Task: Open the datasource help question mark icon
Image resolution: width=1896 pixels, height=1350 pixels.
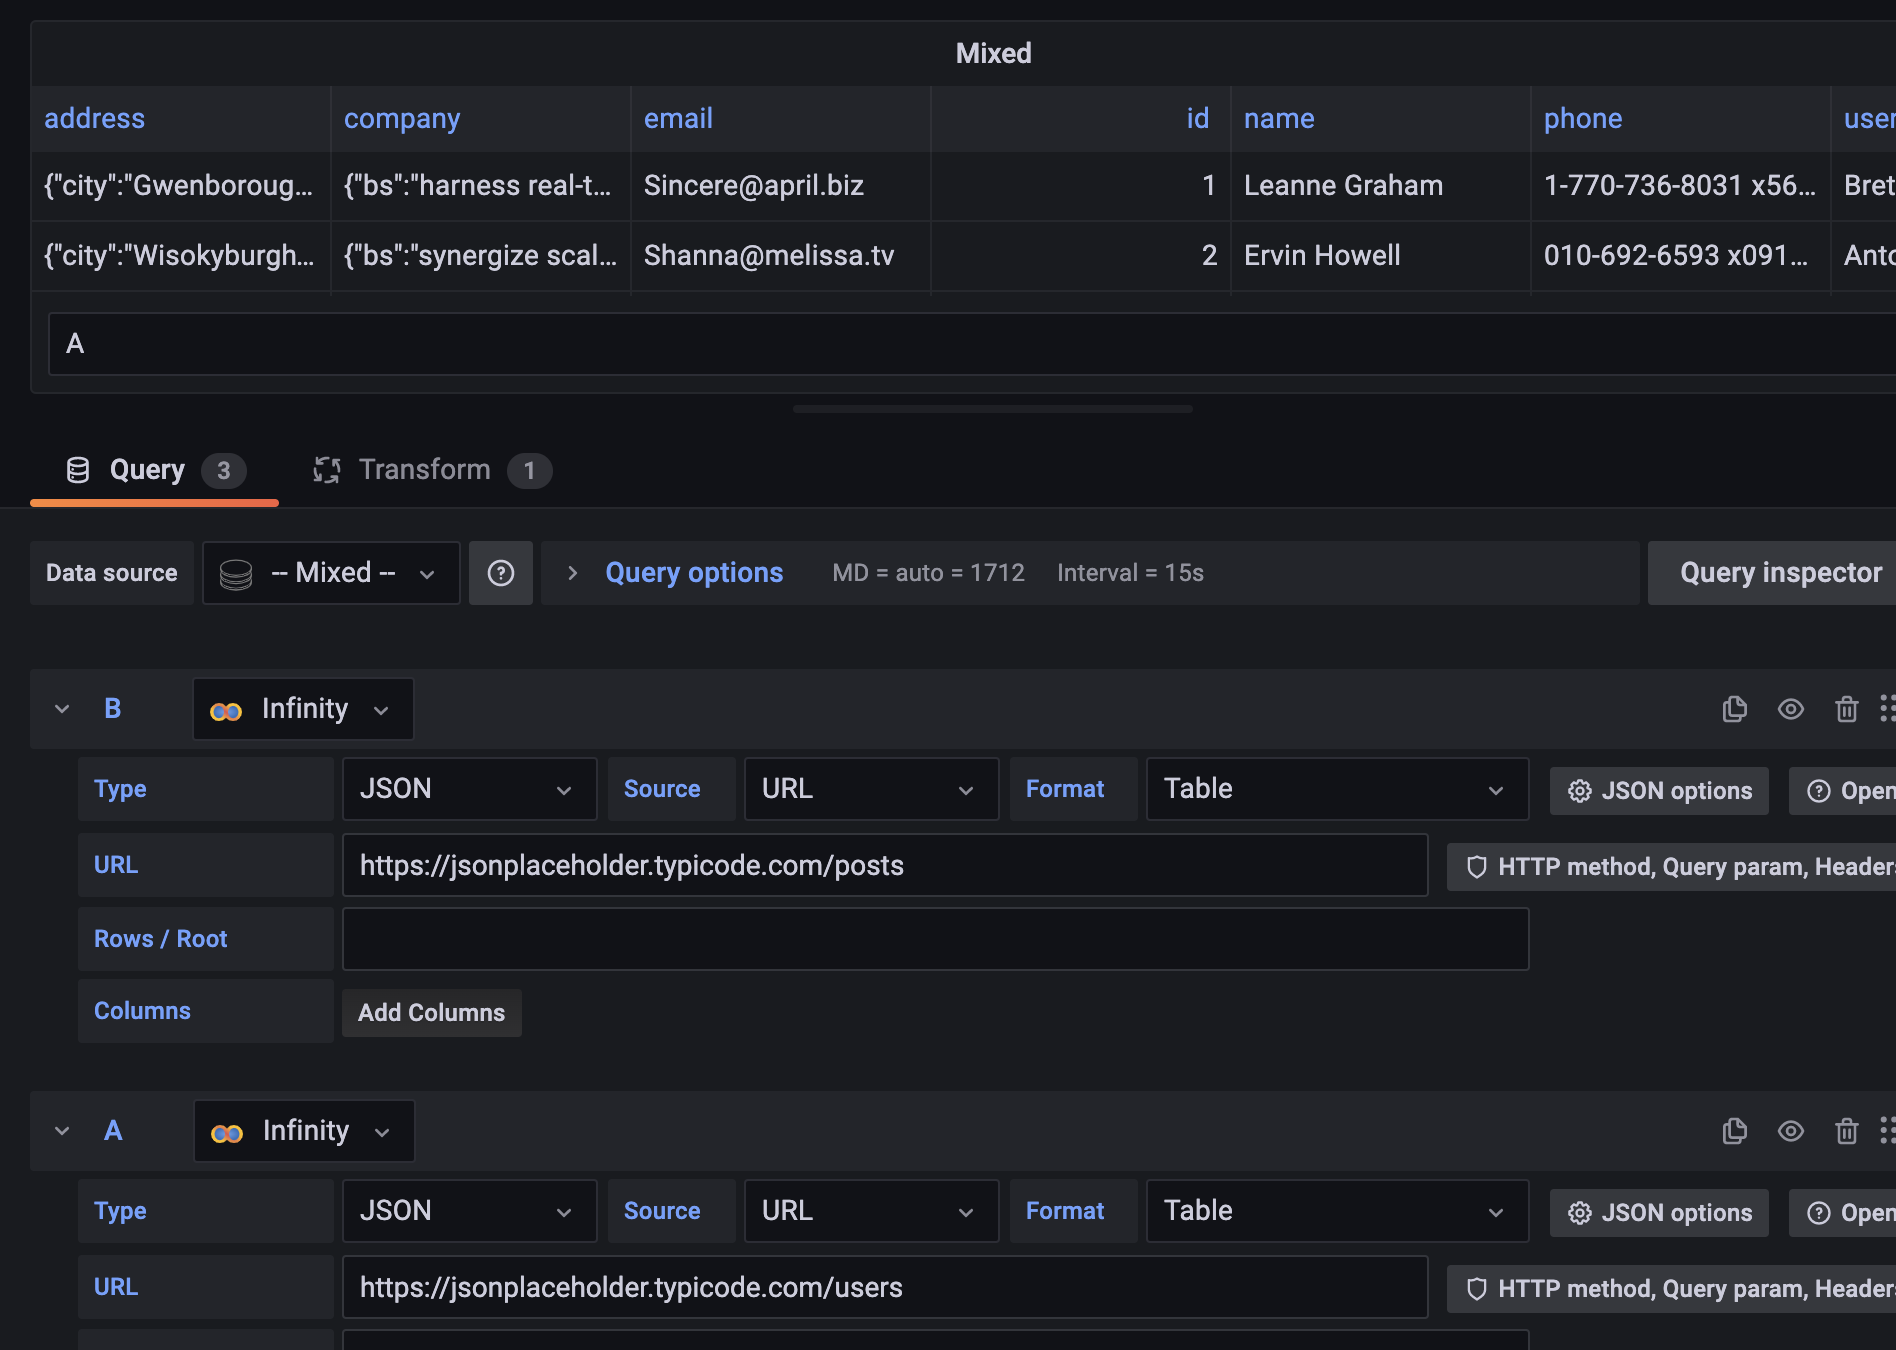Action: tap(501, 572)
